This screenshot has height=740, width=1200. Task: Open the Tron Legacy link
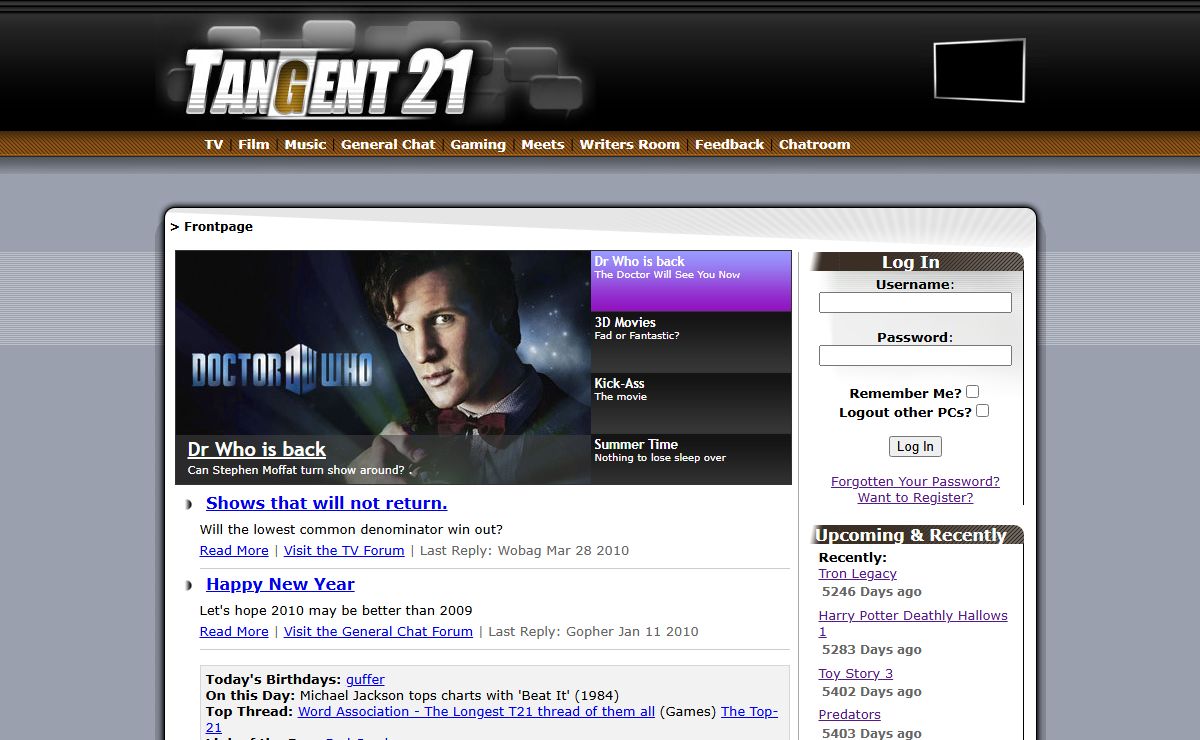[857, 573]
